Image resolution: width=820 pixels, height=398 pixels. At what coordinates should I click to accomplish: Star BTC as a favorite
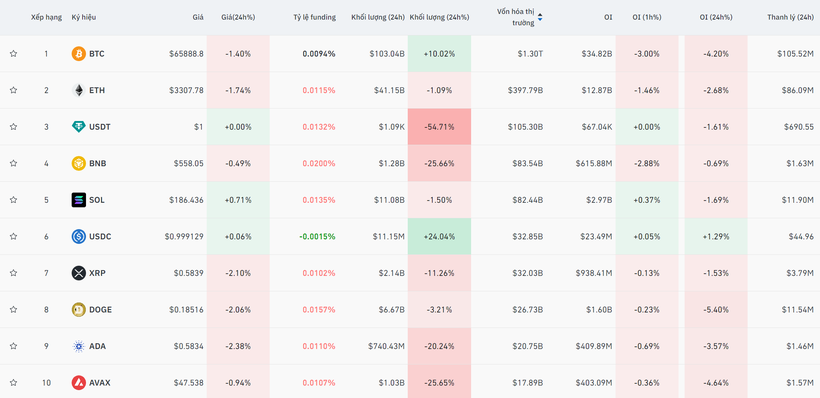tap(14, 53)
